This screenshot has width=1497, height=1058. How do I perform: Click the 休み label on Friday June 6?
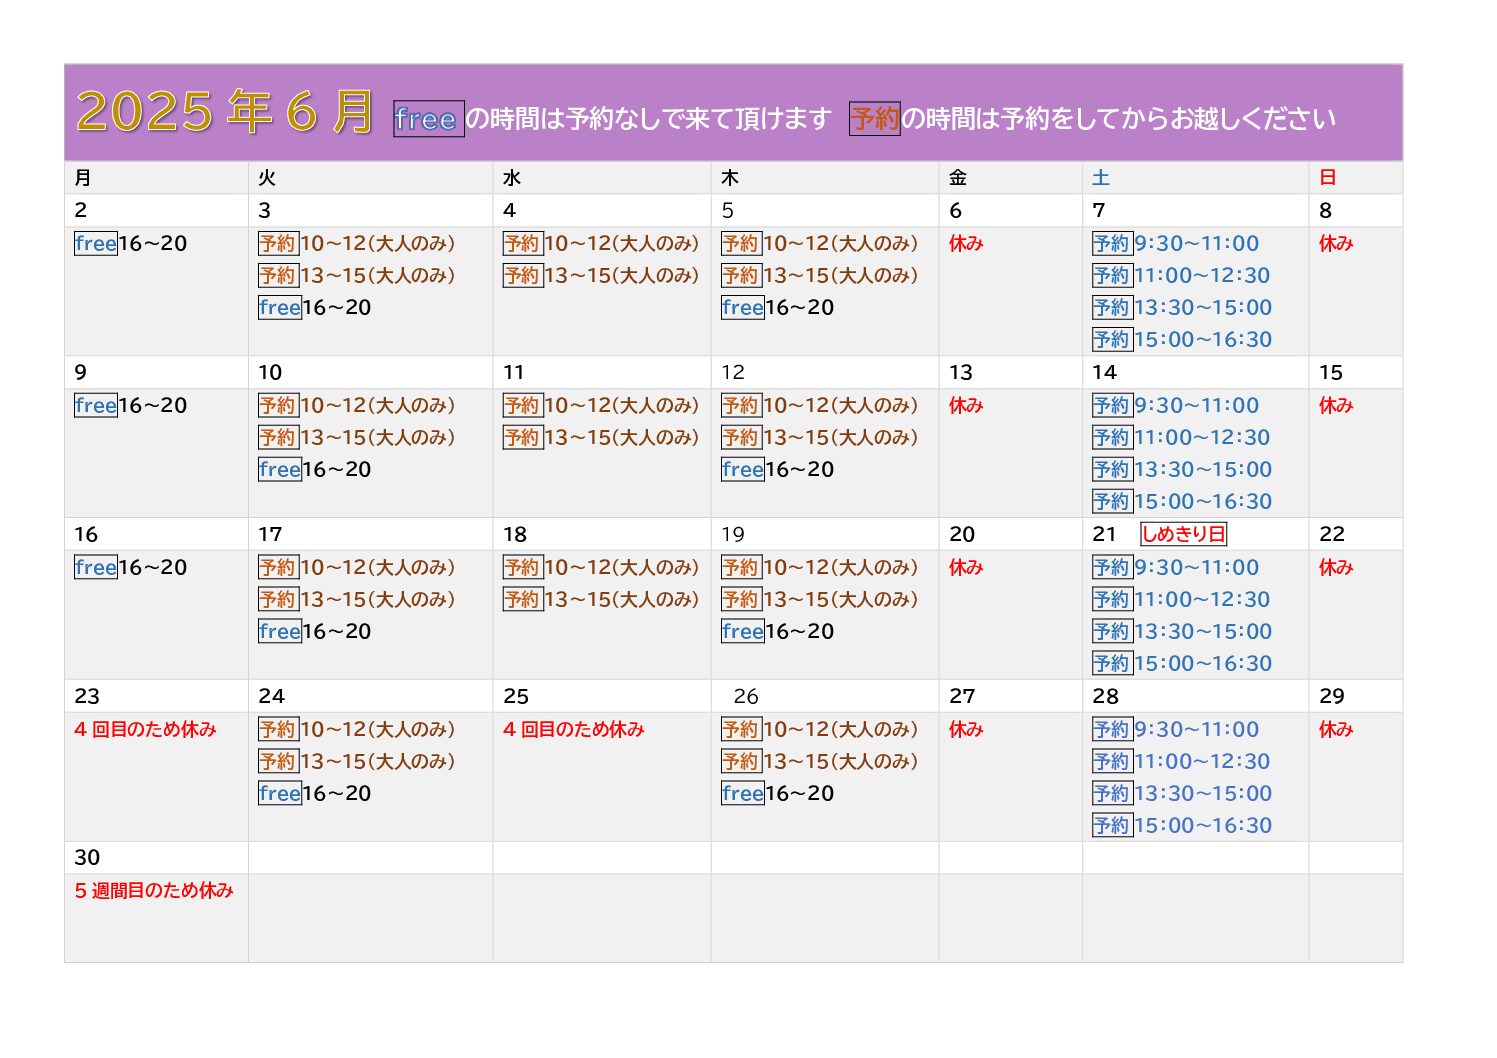tap(966, 244)
